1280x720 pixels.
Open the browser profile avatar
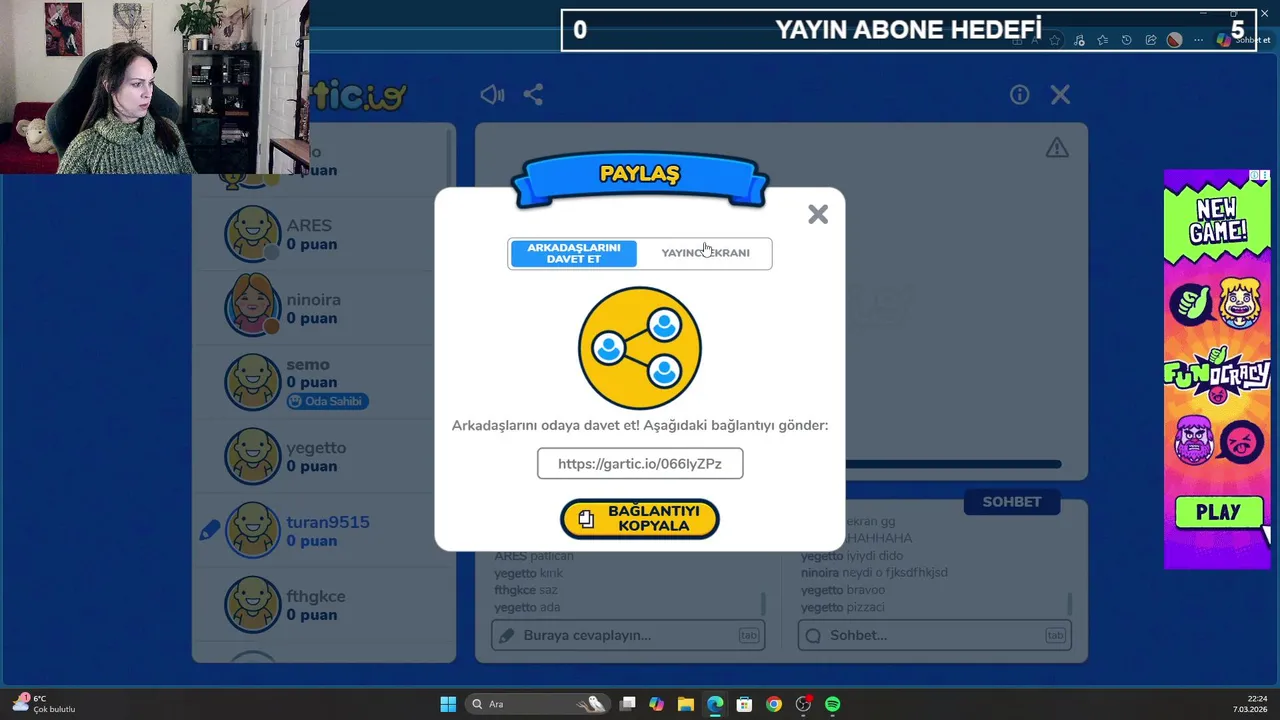[1174, 40]
